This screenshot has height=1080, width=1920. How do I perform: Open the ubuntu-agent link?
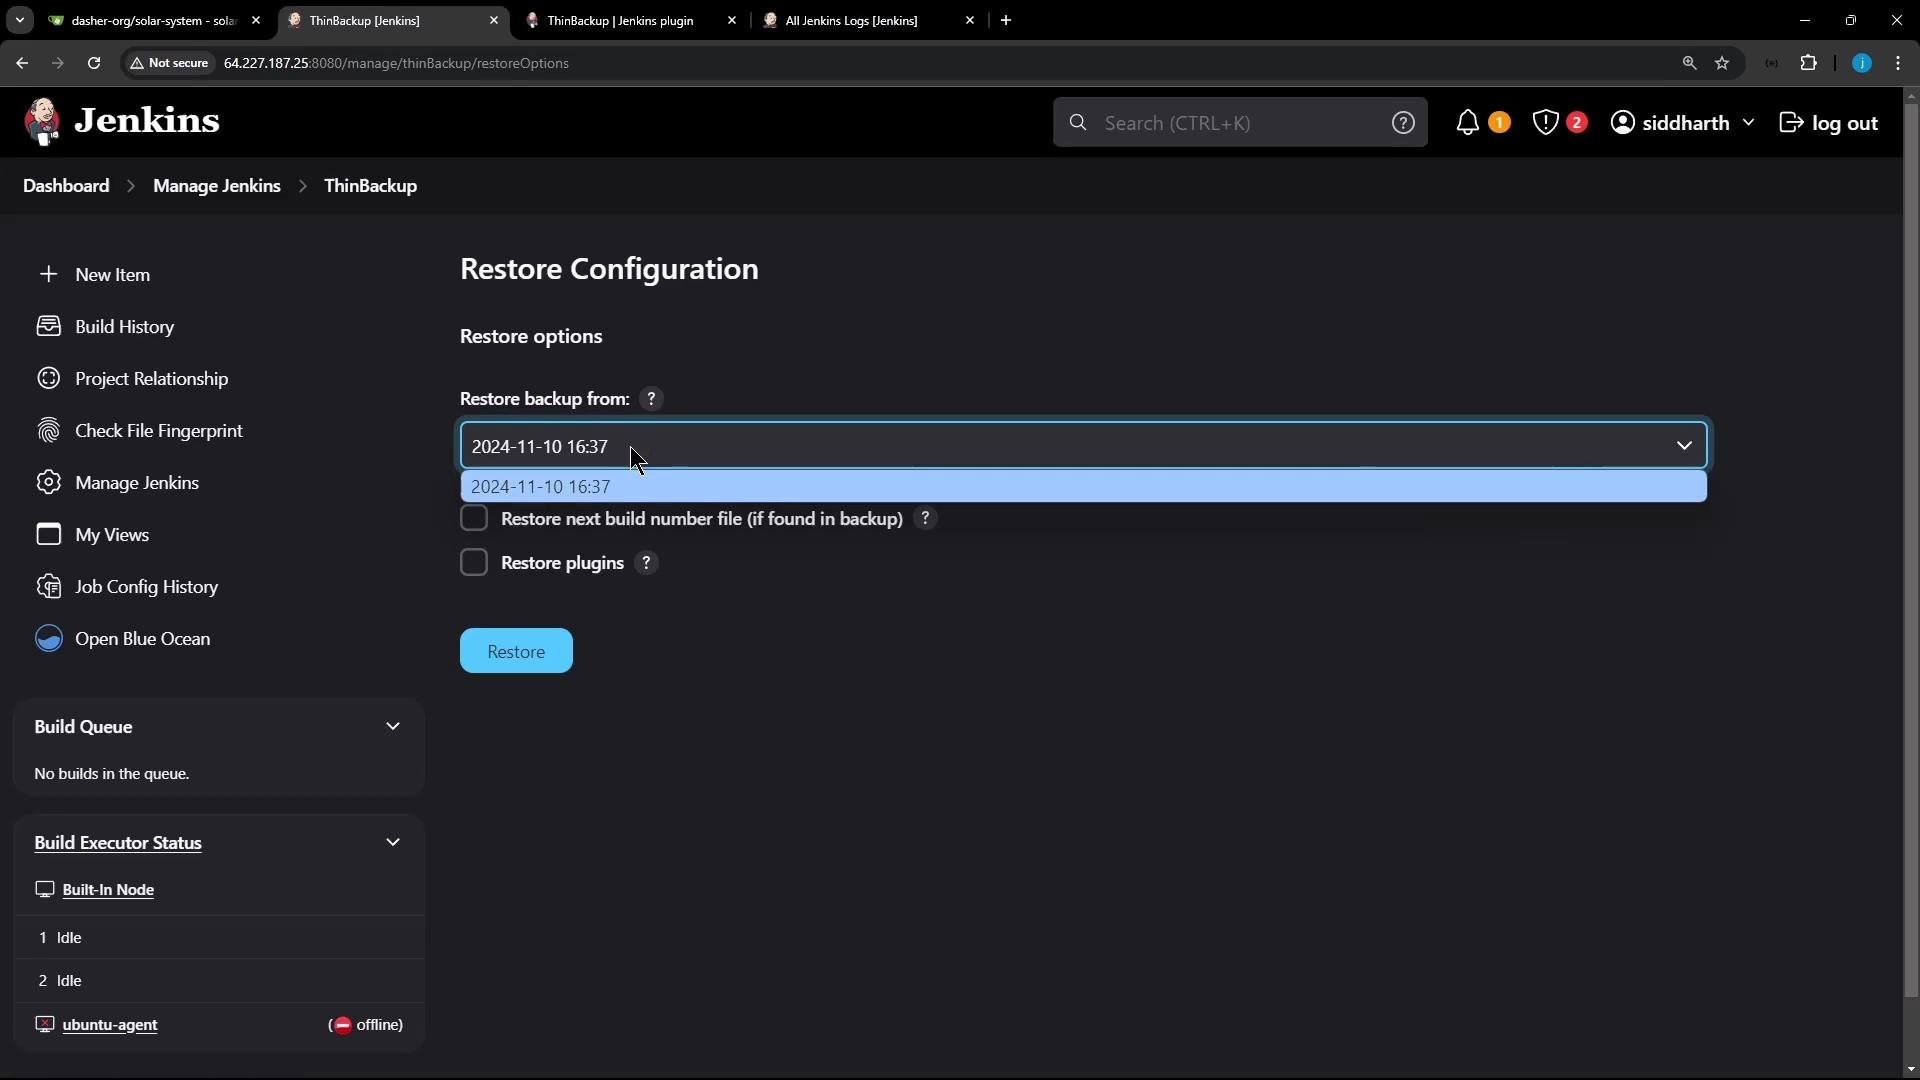click(110, 1024)
